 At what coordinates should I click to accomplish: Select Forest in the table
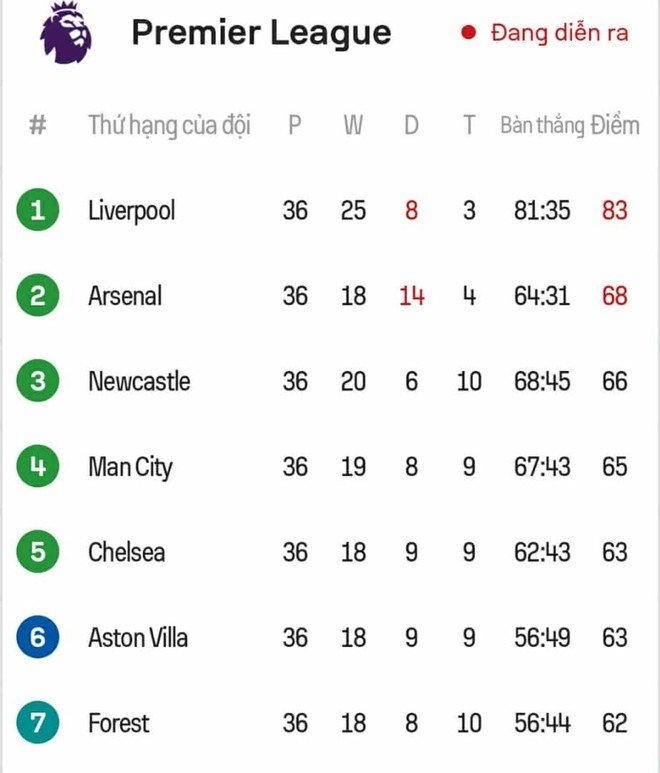119,723
